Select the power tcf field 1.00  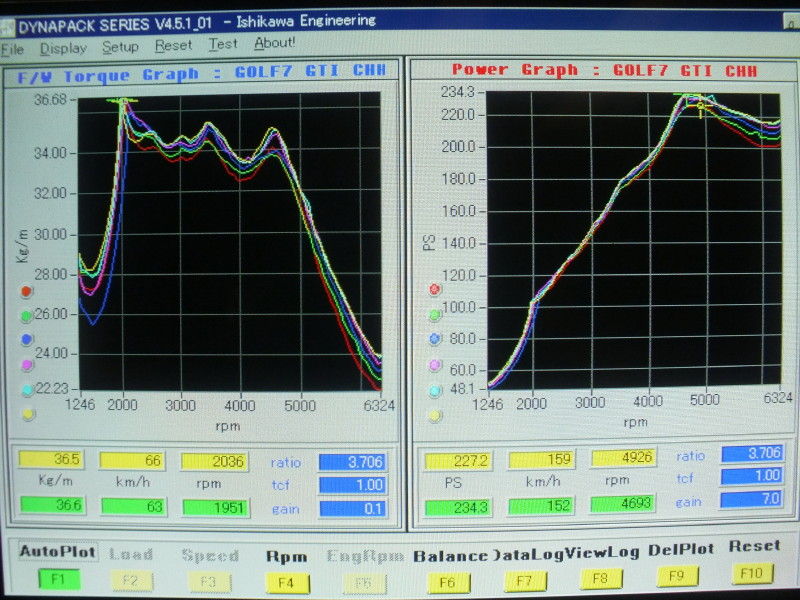click(752, 476)
